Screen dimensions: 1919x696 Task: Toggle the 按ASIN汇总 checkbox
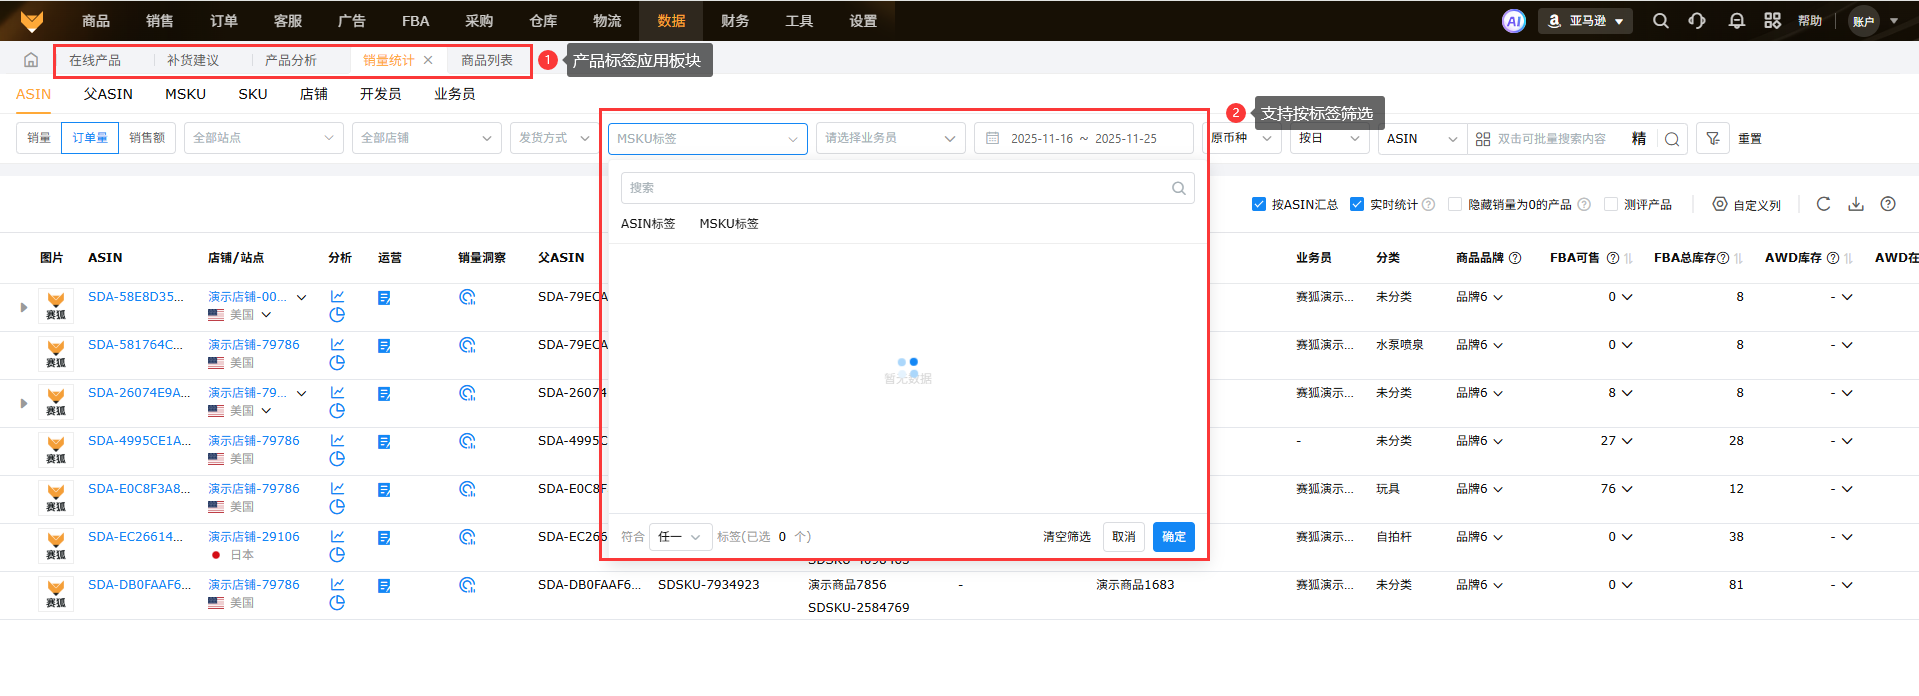click(1259, 204)
